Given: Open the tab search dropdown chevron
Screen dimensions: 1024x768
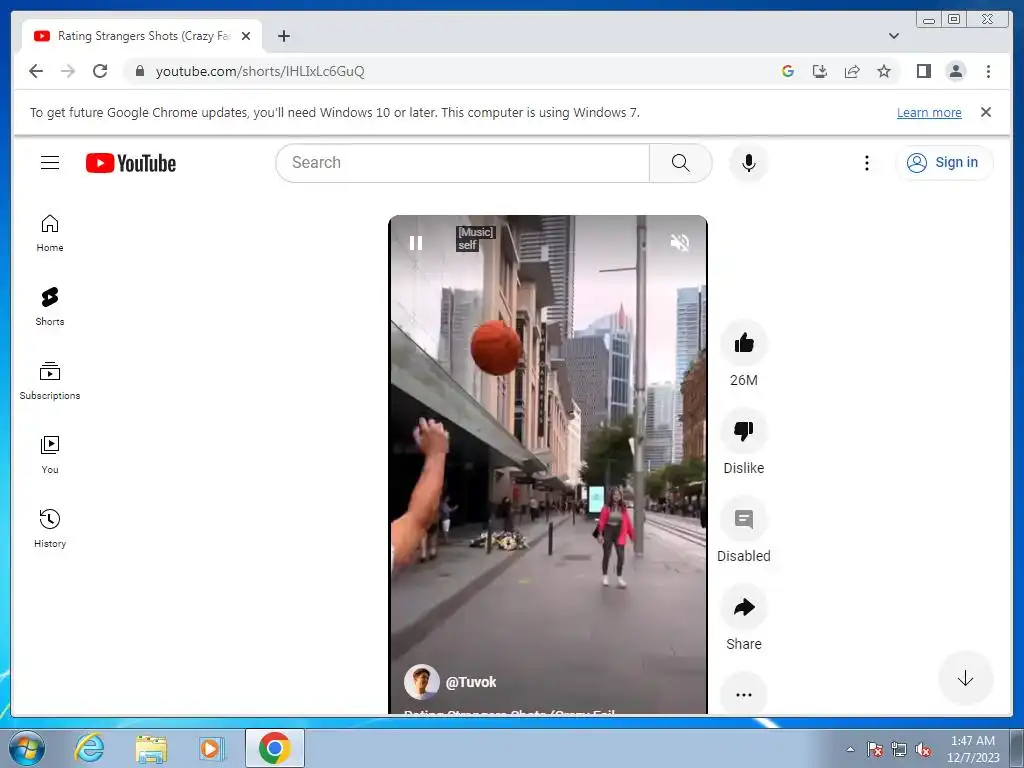Looking at the screenshot, I should 894,36.
